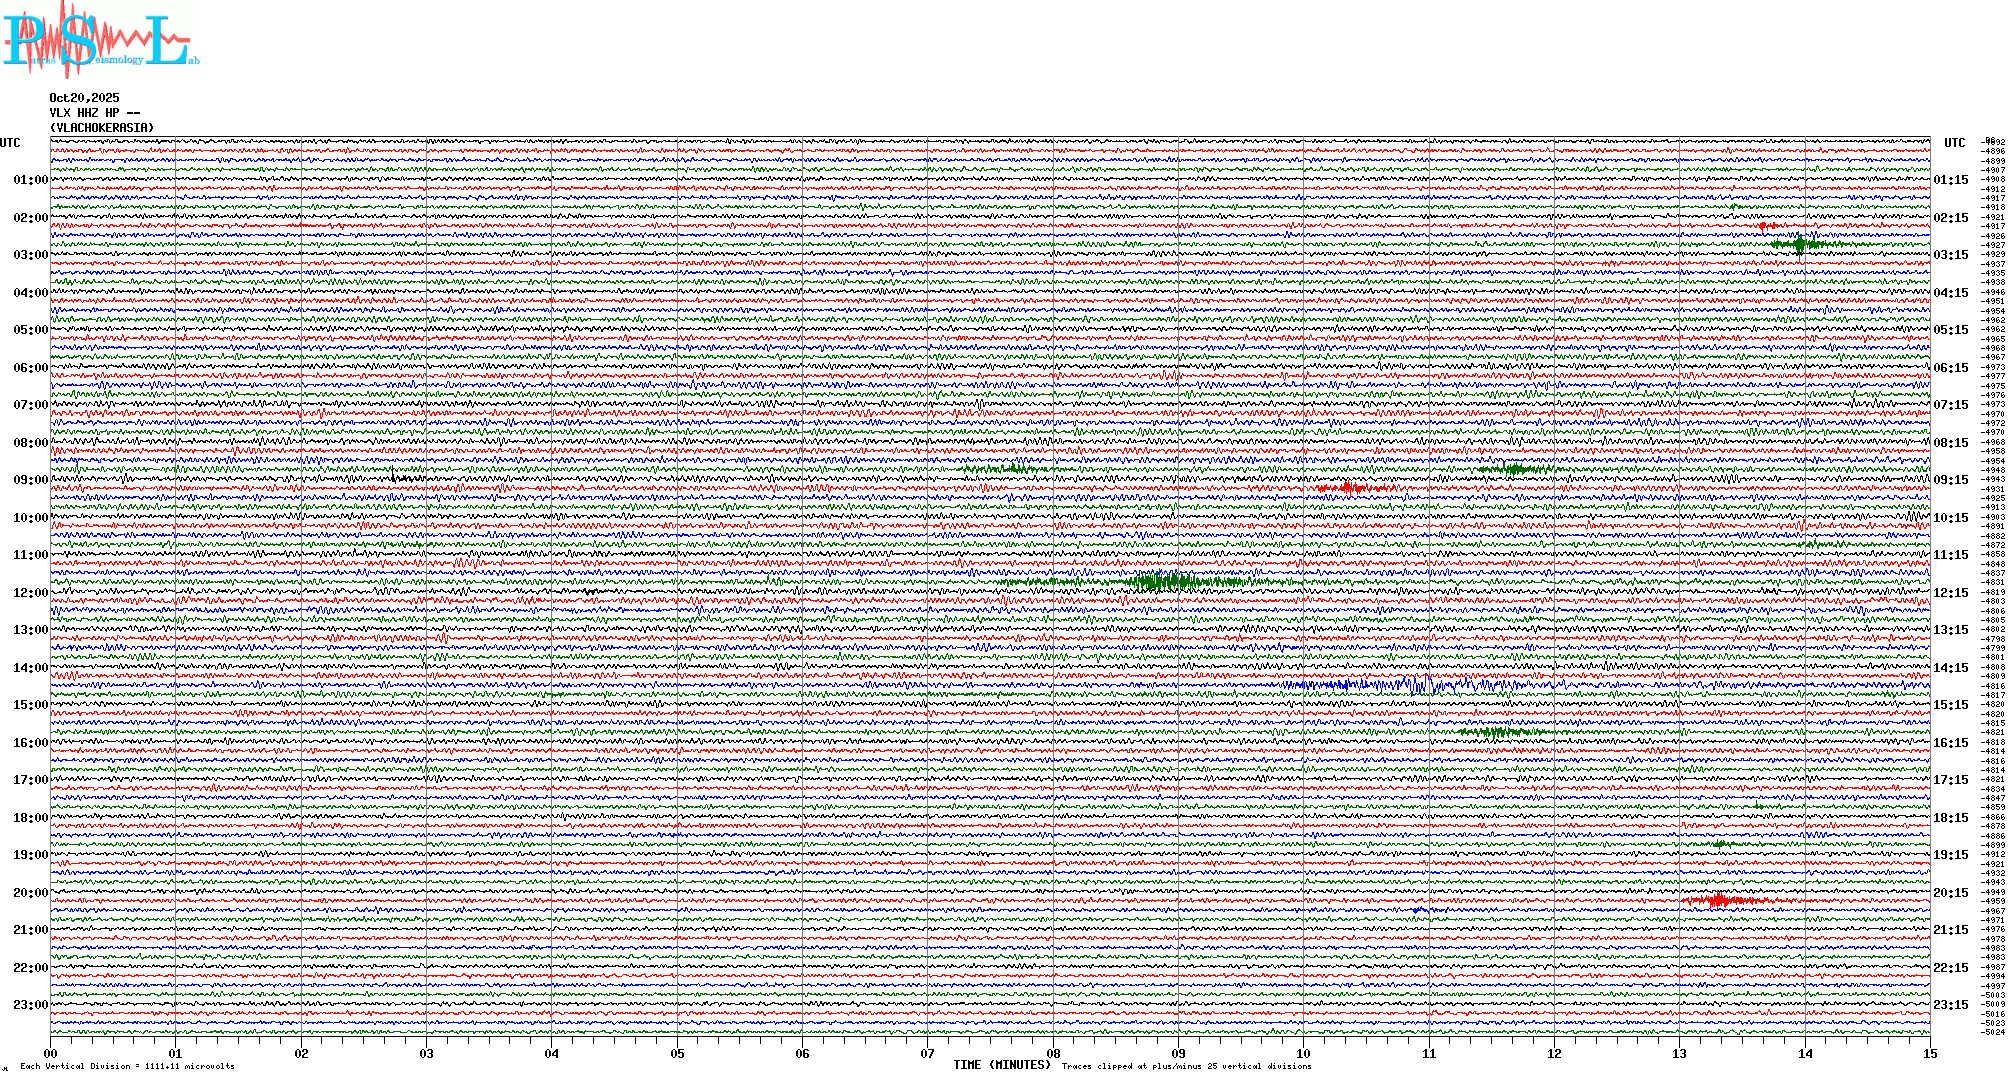Click the vertical division microvolts note

point(127,1066)
